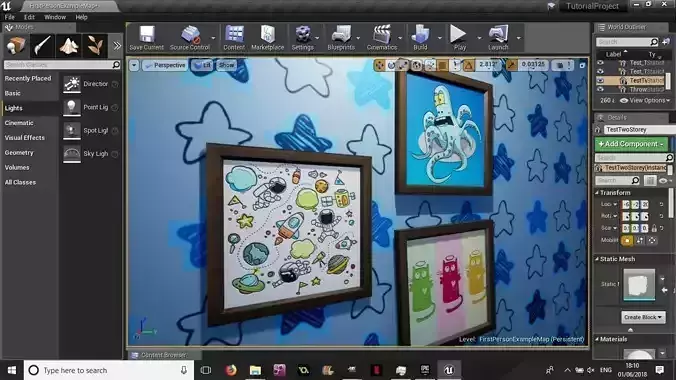Open the Edit menu
This screenshot has height=380, width=676.
click(29, 17)
